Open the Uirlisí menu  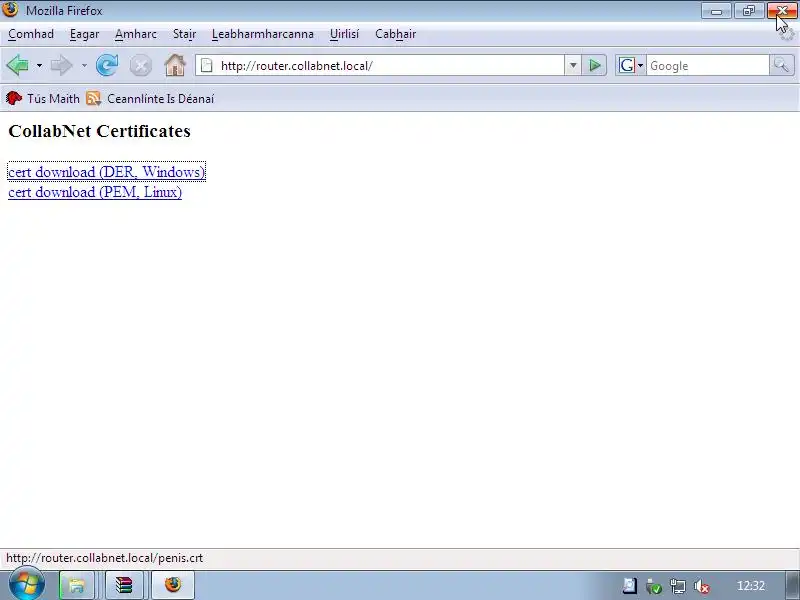pos(344,34)
